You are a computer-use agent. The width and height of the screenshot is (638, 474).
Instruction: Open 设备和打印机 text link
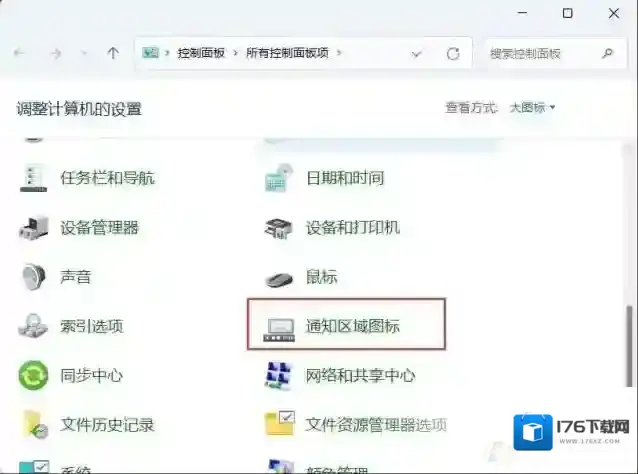pyautogui.click(x=353, y=228)
